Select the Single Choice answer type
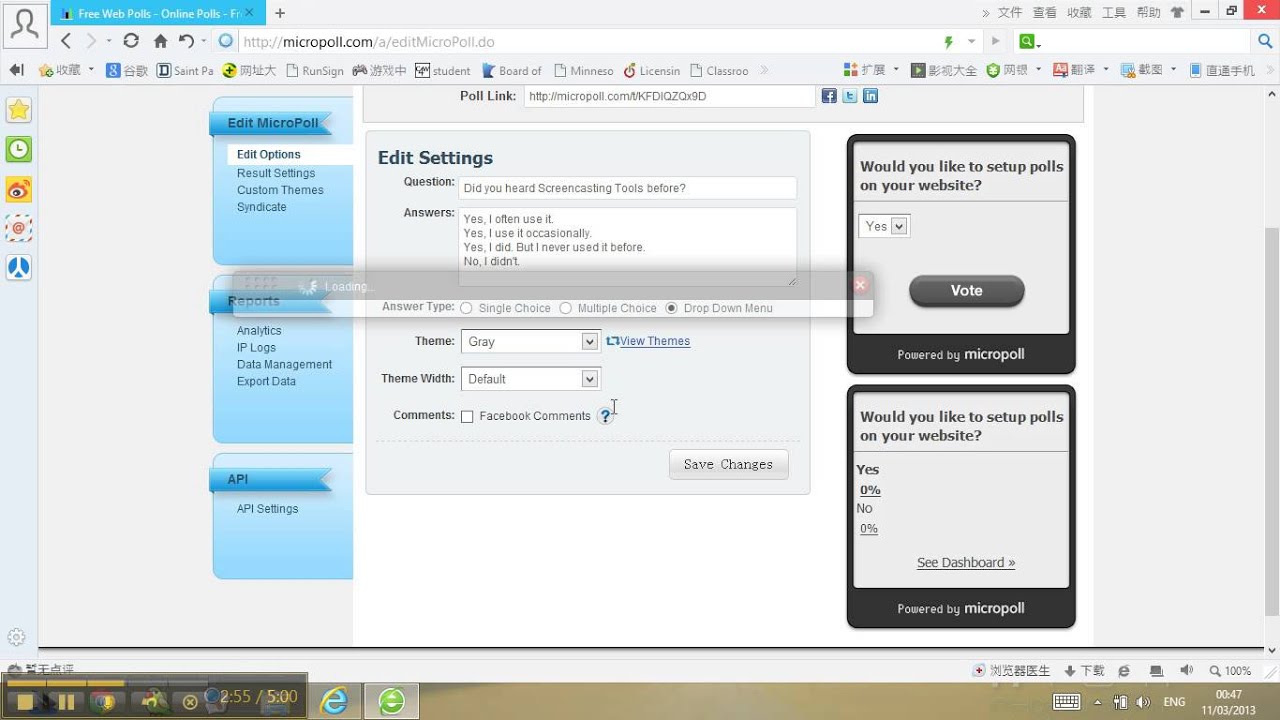The width and height of the screenshot is (1280, 720). point(466,308)
